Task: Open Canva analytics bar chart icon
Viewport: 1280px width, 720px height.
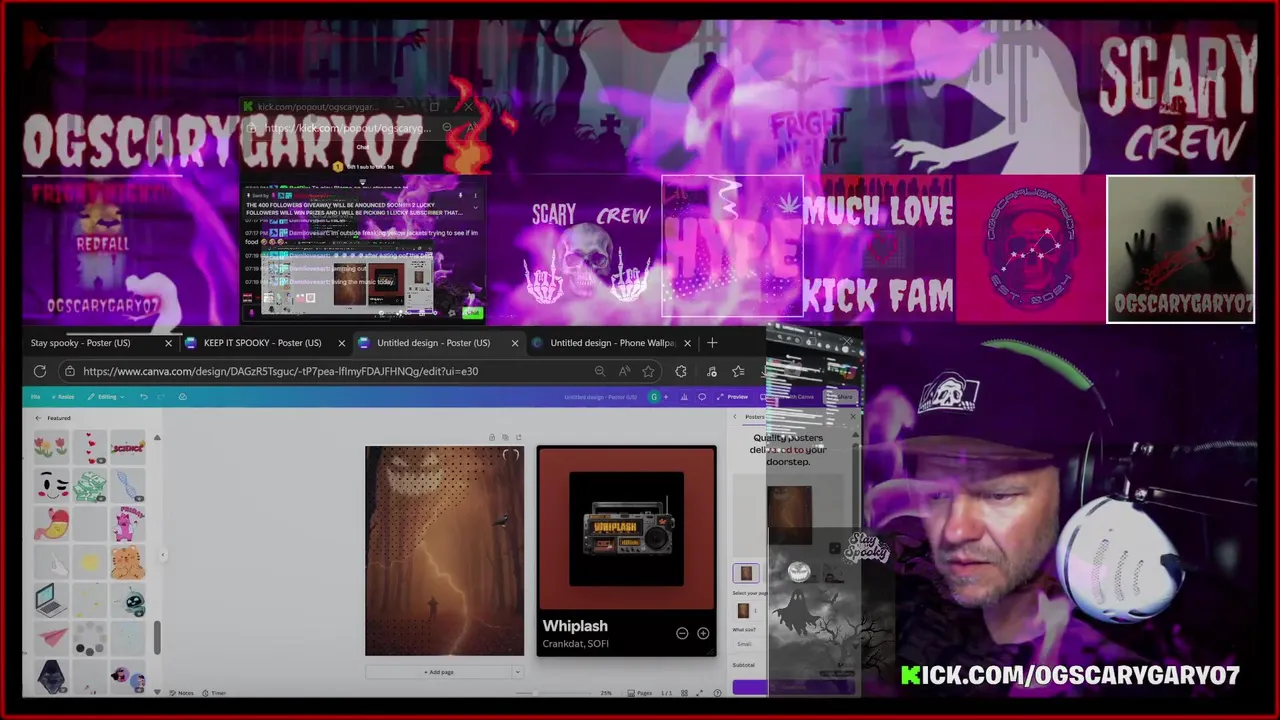Action: [x=685, y=397]
